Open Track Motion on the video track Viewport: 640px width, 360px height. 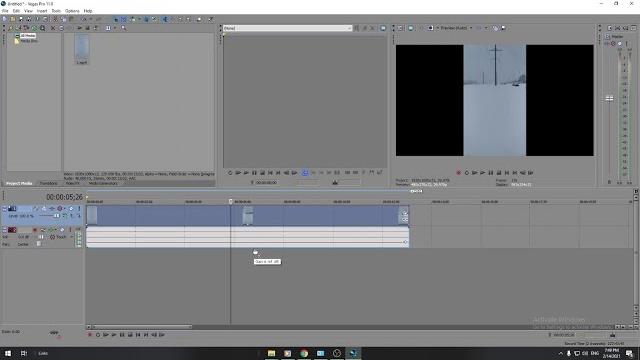44,209
